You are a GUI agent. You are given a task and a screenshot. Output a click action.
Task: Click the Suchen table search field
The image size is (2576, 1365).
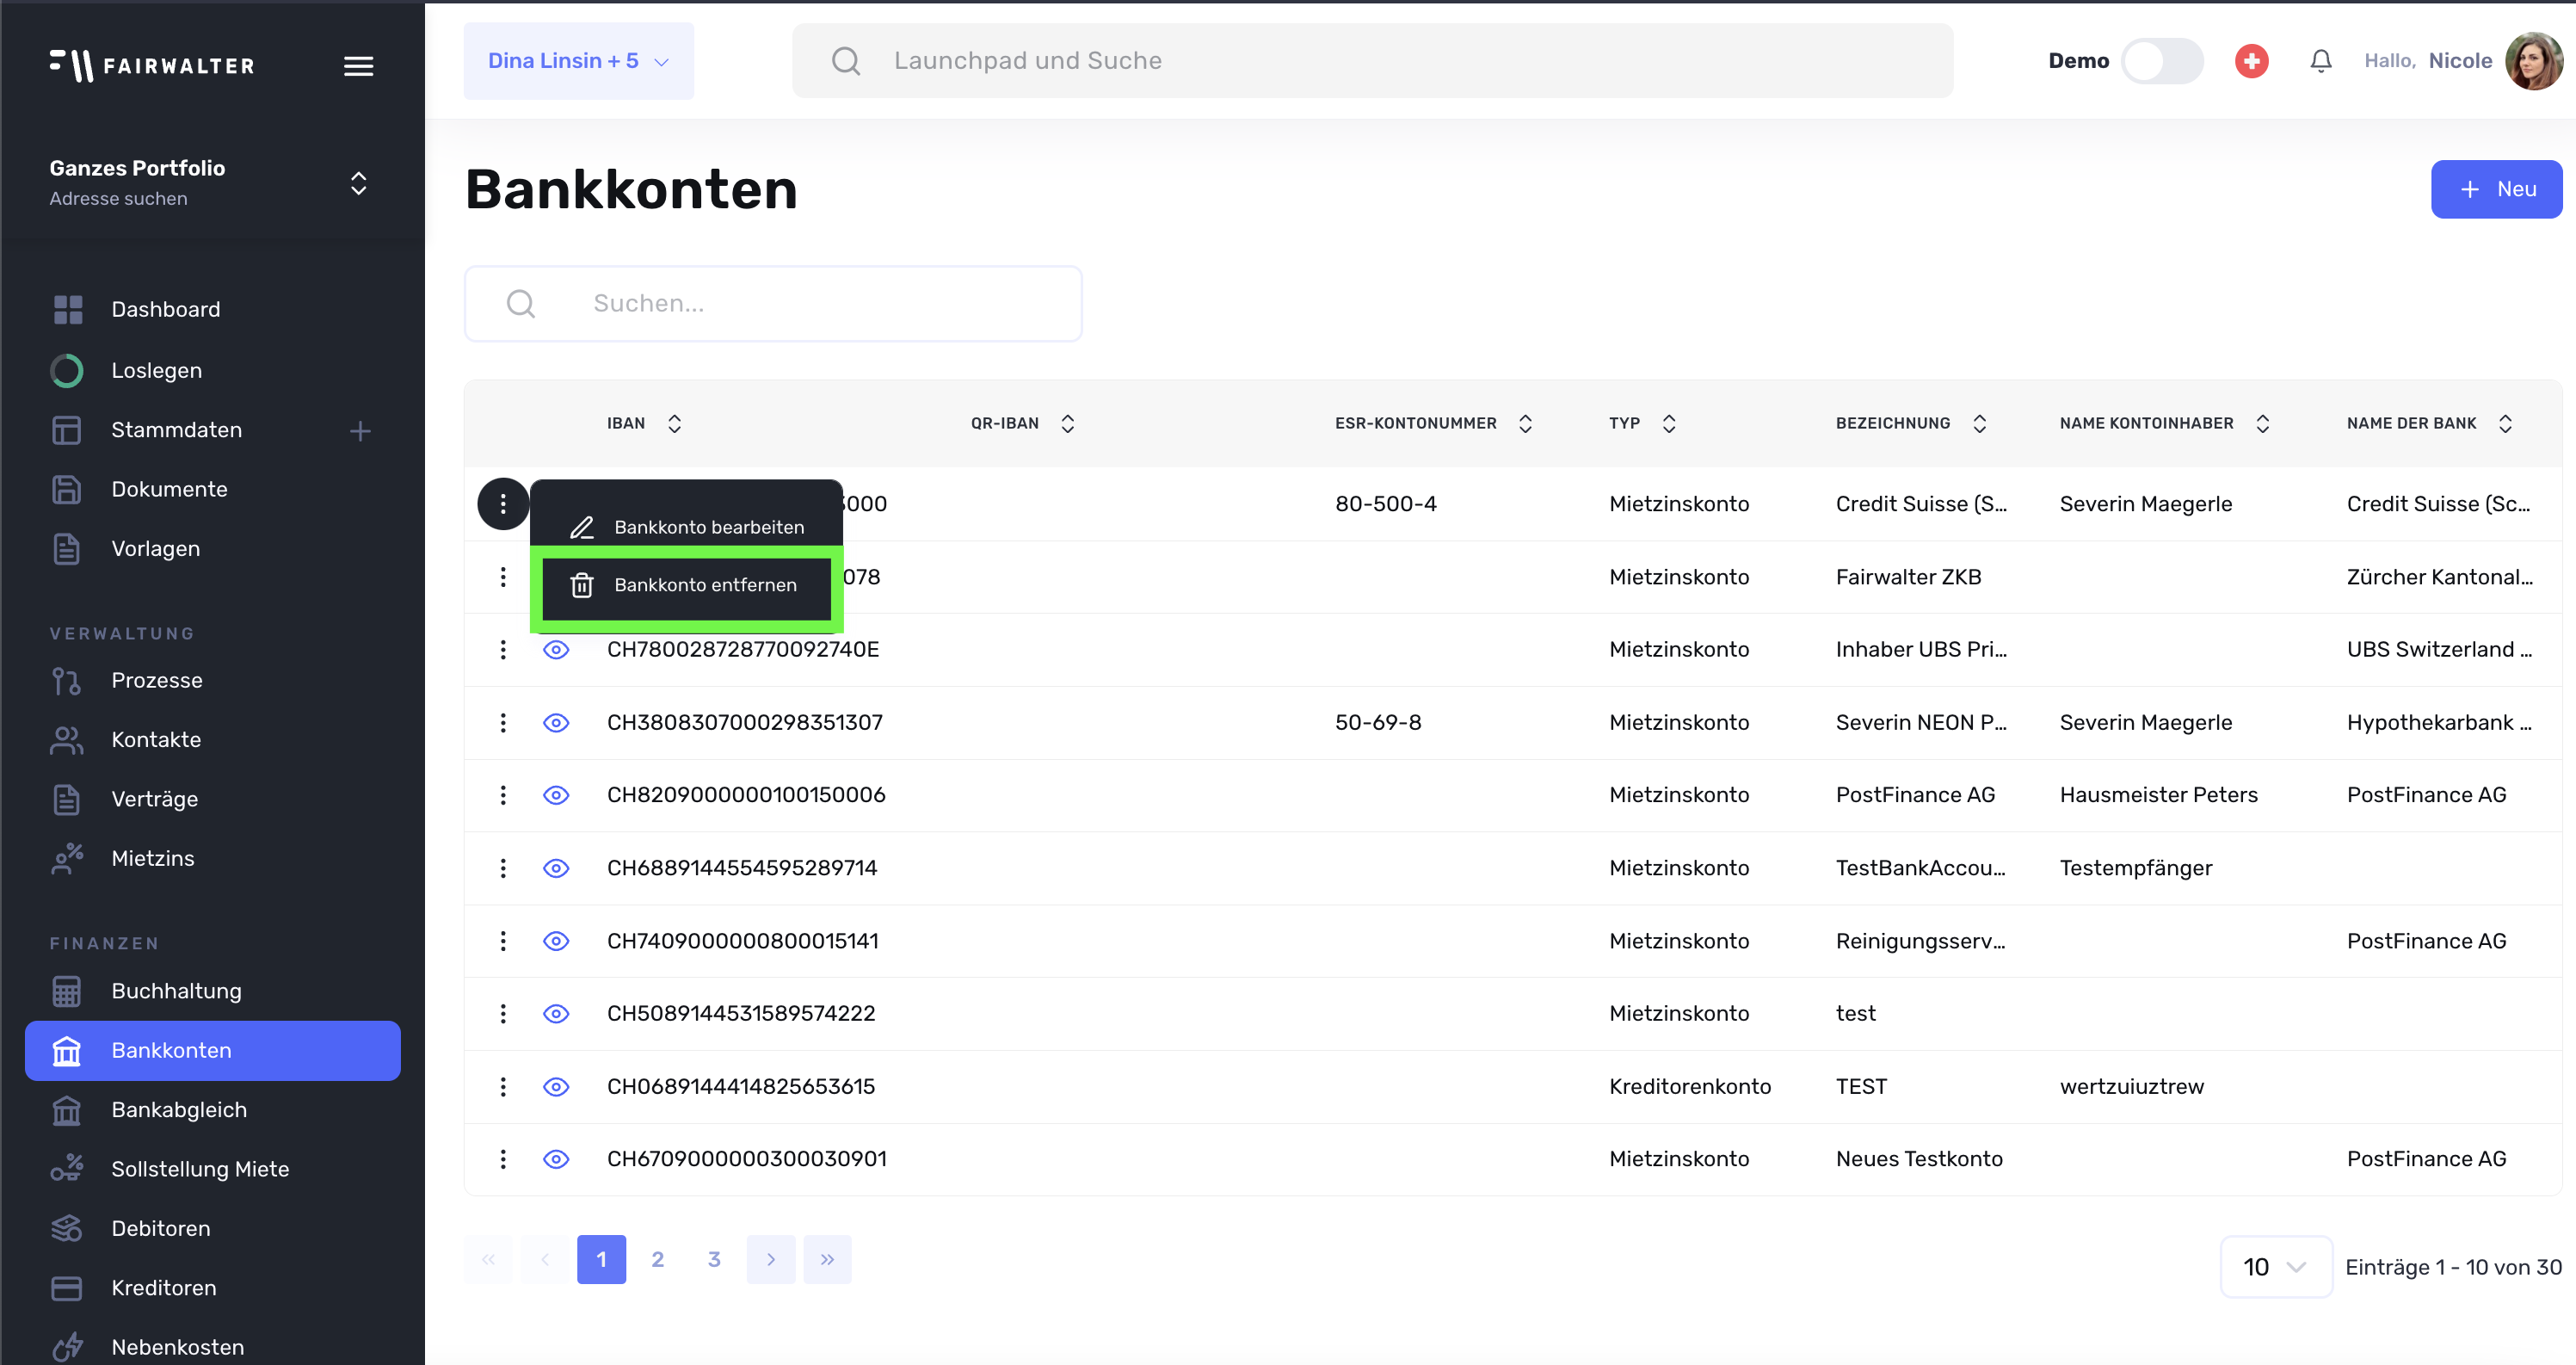point(772,303)
